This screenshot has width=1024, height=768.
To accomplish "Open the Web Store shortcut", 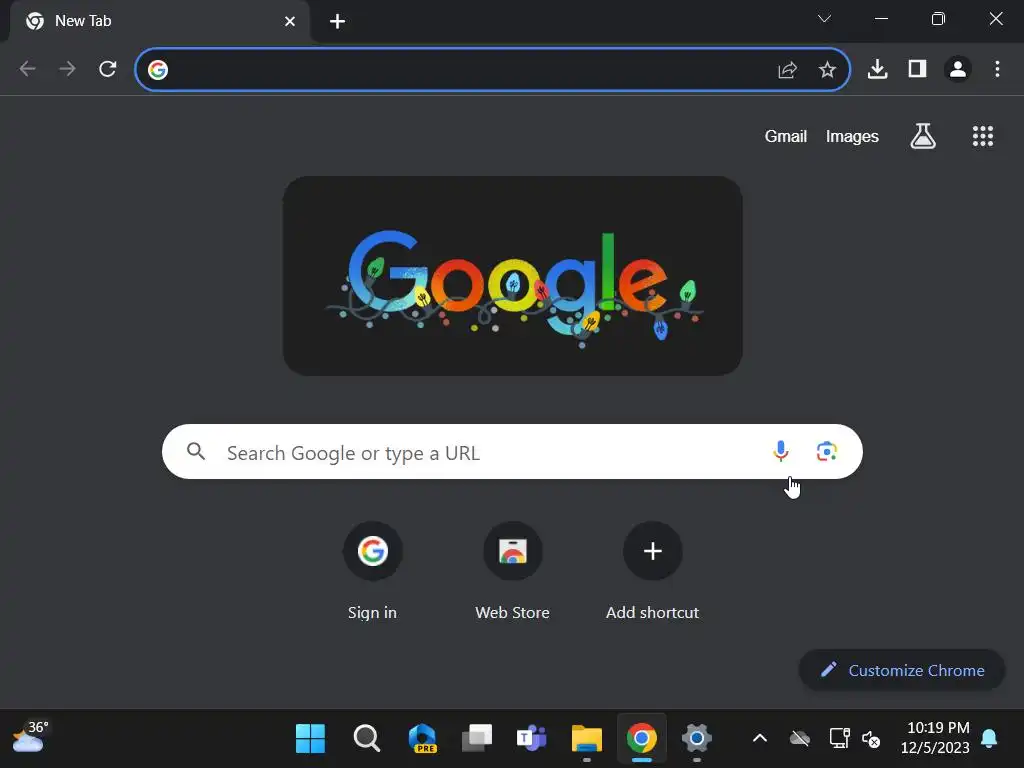I will click(x=513, y=571).
